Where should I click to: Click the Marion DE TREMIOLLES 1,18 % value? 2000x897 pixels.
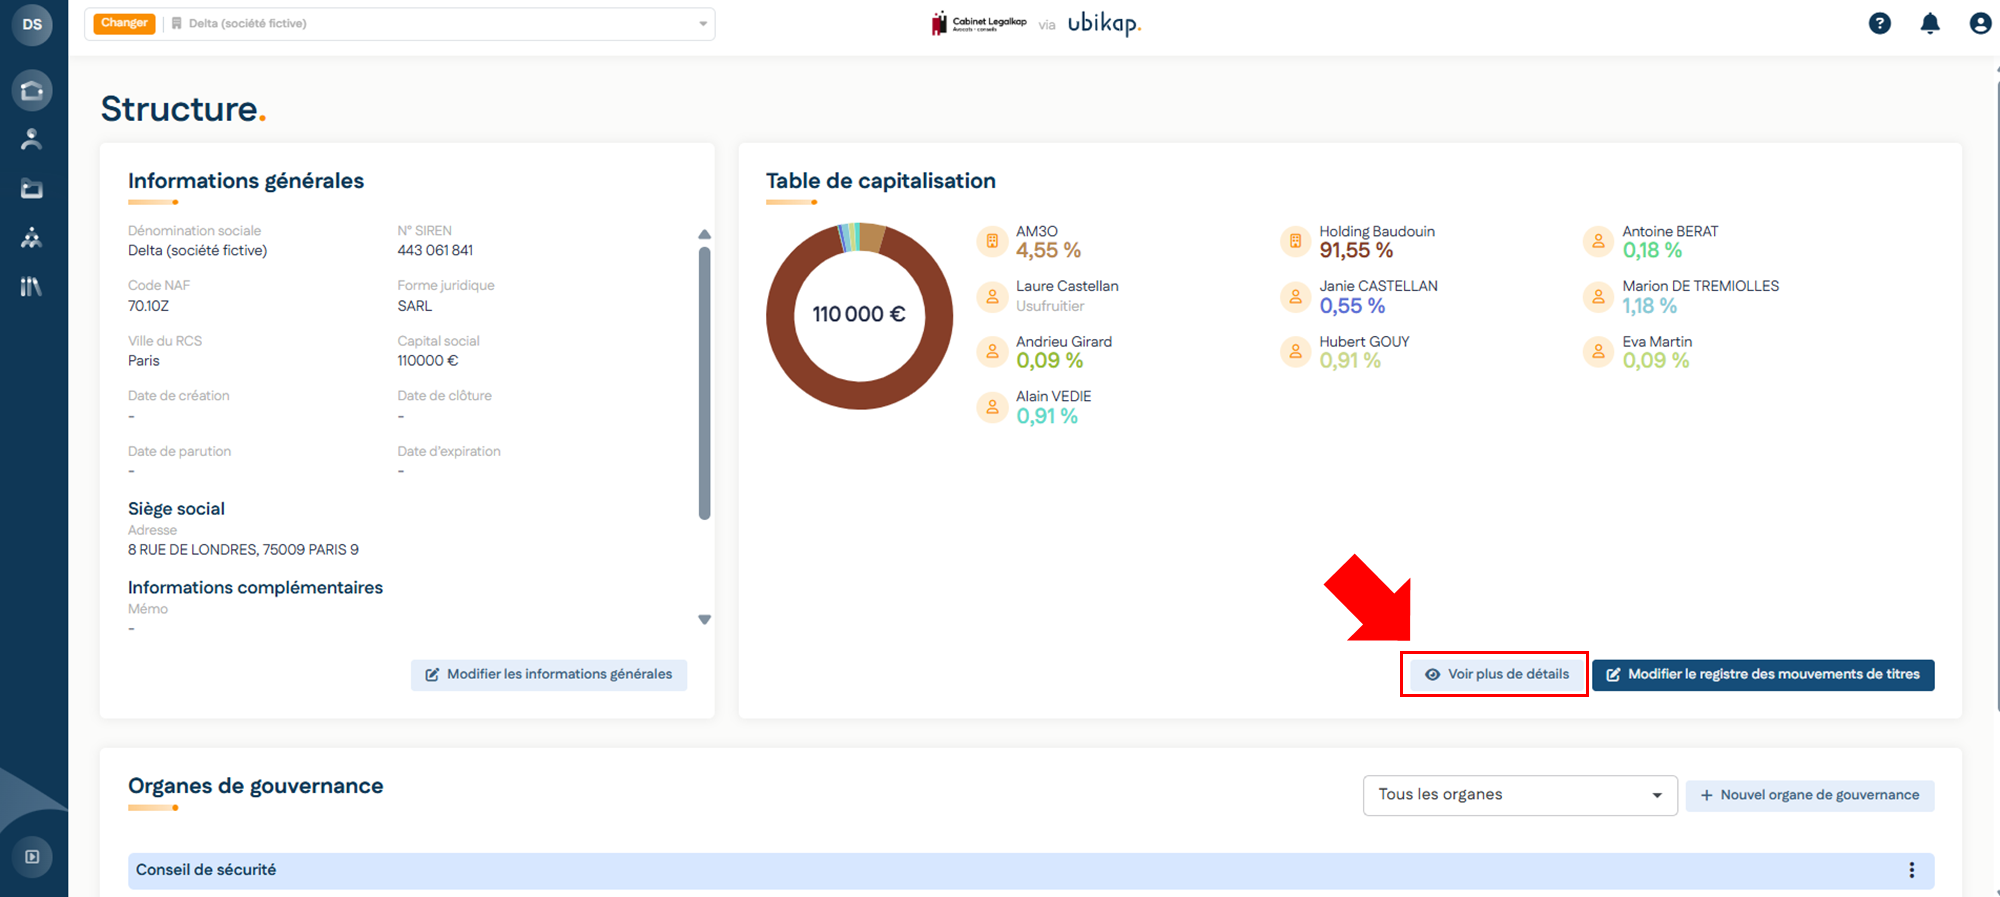tap(1650, 306)
